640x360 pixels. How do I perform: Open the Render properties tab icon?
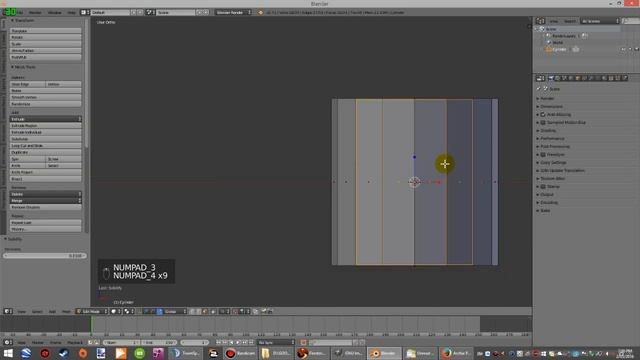551,78
